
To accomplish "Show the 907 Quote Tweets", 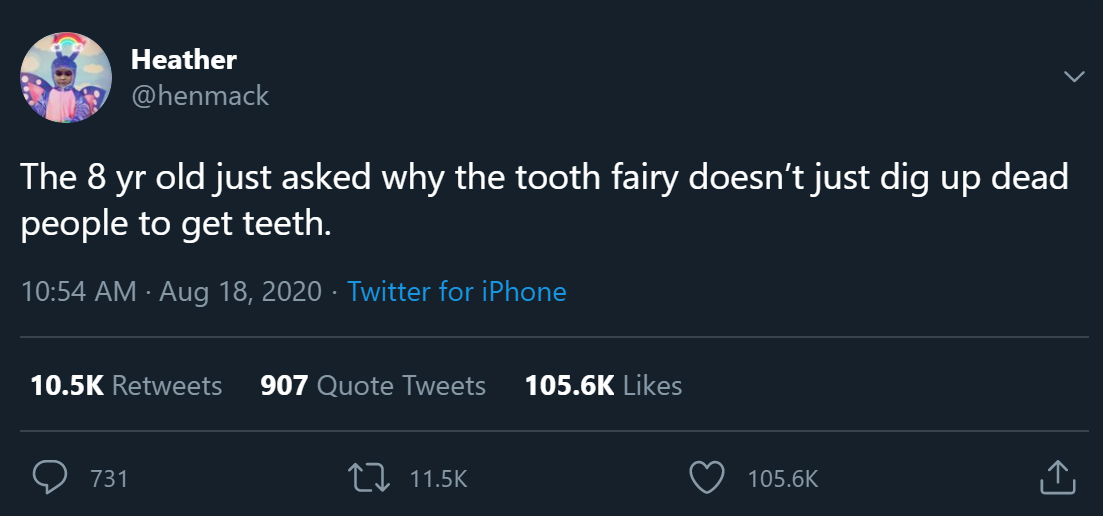I will [x=372, y=385].
